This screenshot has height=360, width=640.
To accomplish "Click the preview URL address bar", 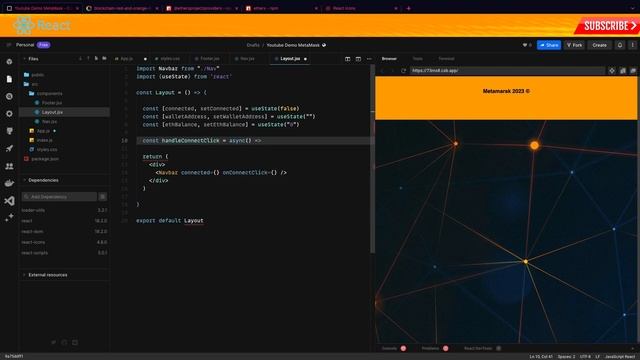I will 507,71.
